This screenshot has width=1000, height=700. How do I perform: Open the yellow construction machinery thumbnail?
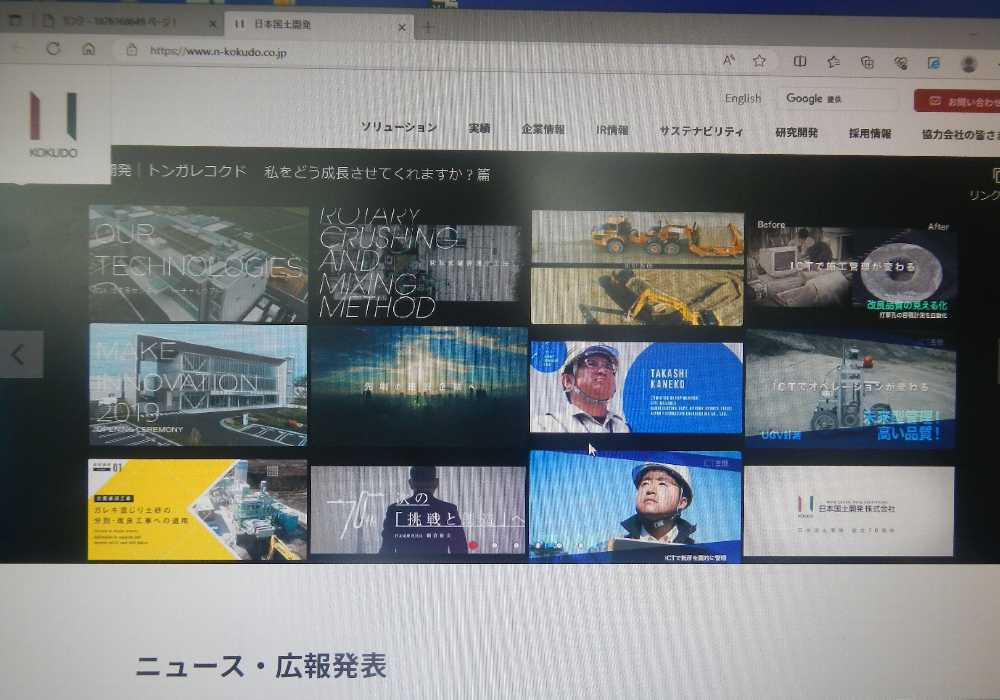pos(637,268)
